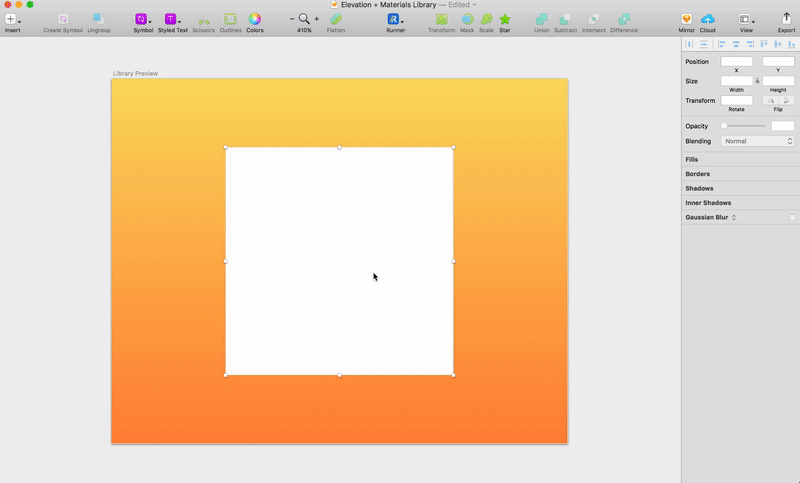The width and height of the screenshot is (800, 483).
Task: Open the View options dropdown
Action: coord(746,20)
